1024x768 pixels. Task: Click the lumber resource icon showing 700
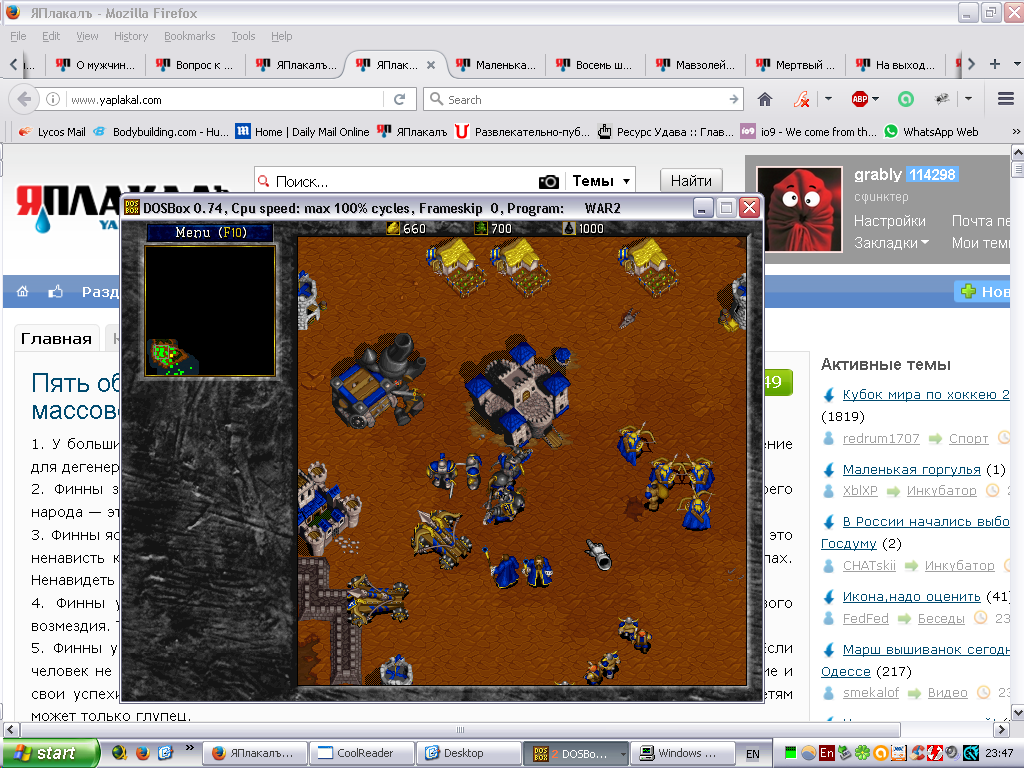(x=481, y=228)
